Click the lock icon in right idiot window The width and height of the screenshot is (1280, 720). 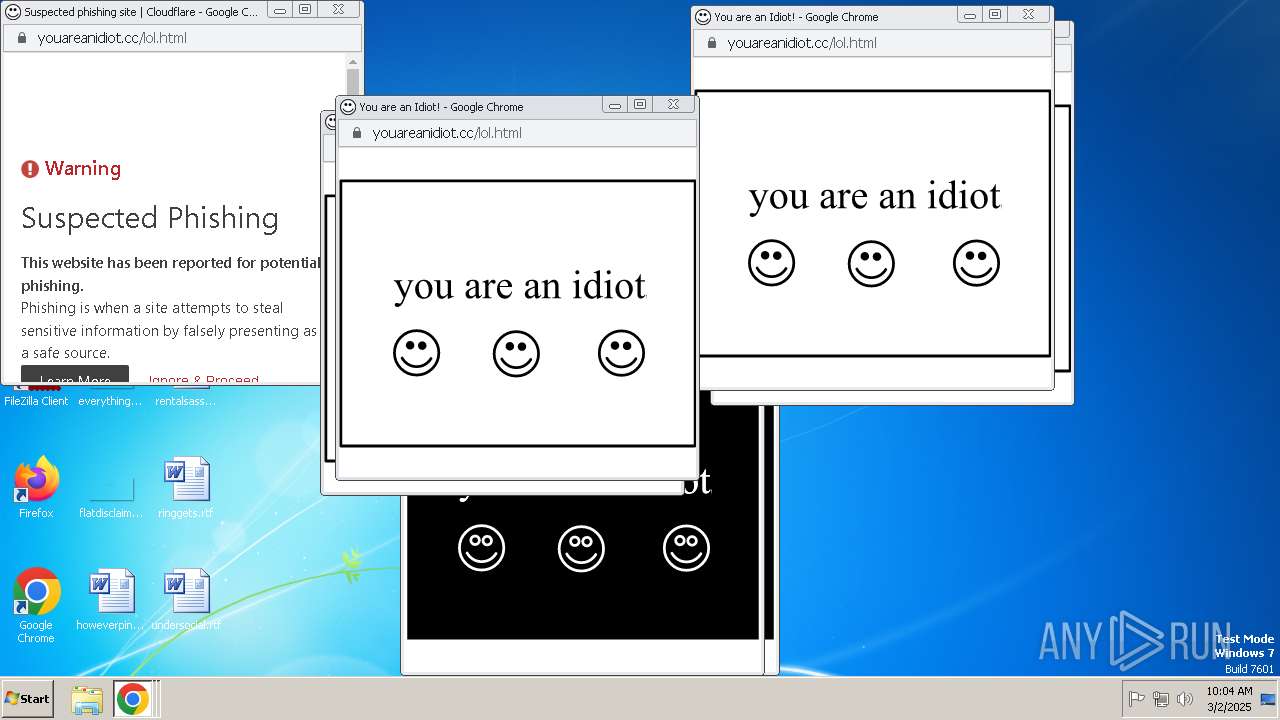(x=711, y=43)
